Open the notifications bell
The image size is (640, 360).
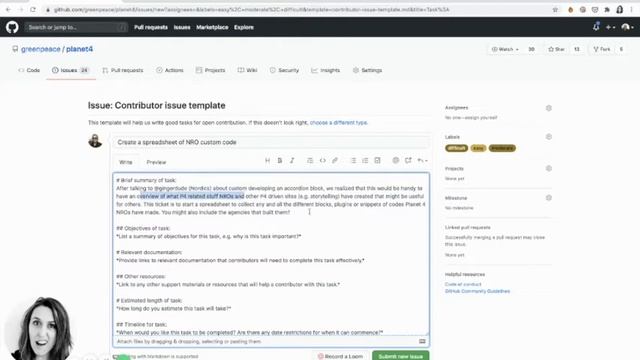tap(596, 27)
